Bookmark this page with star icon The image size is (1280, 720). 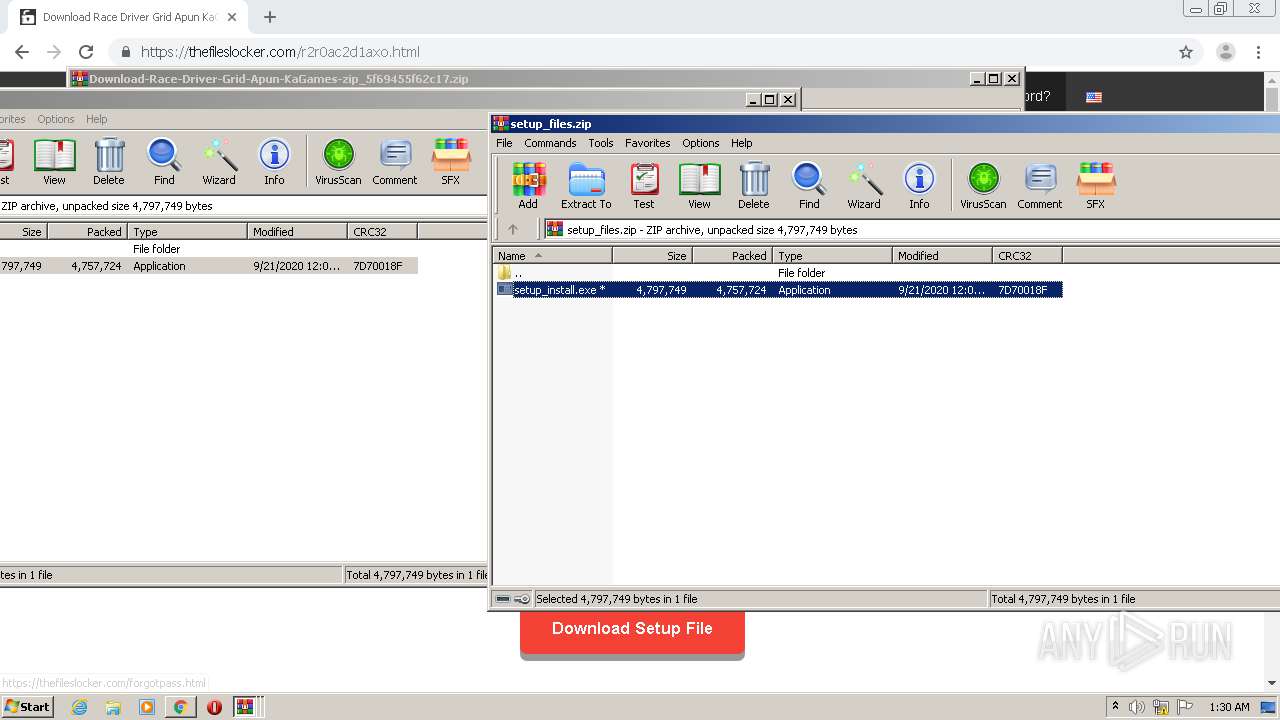(1186, 52)
